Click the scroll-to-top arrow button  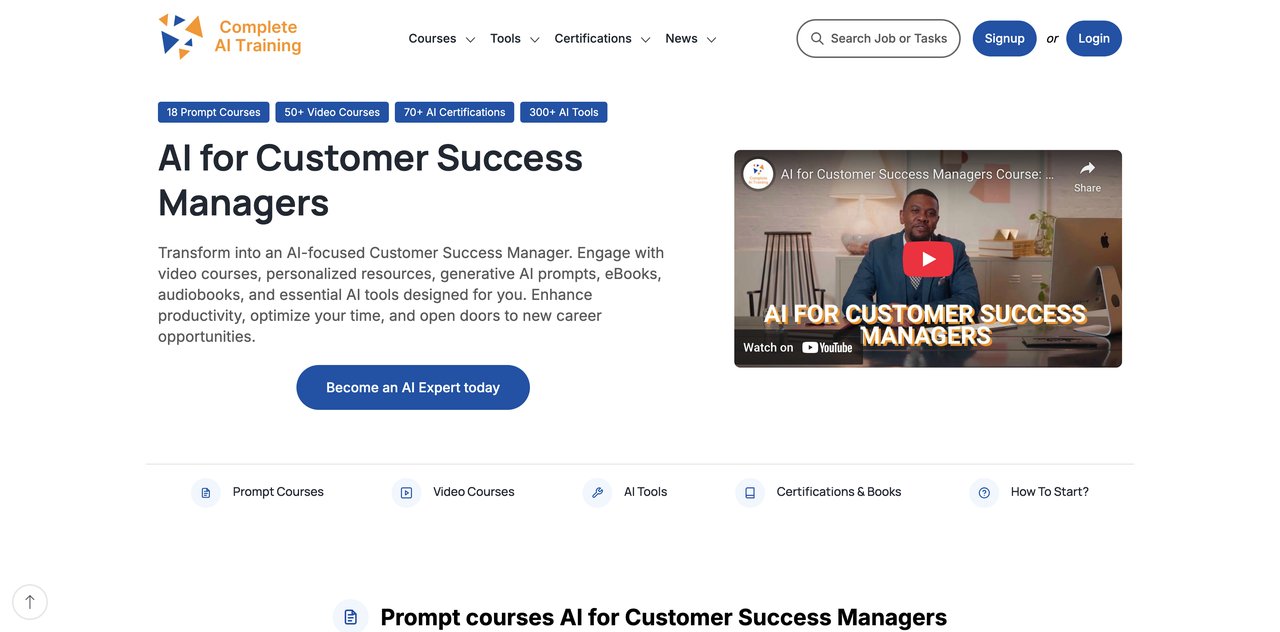(30, 602)
